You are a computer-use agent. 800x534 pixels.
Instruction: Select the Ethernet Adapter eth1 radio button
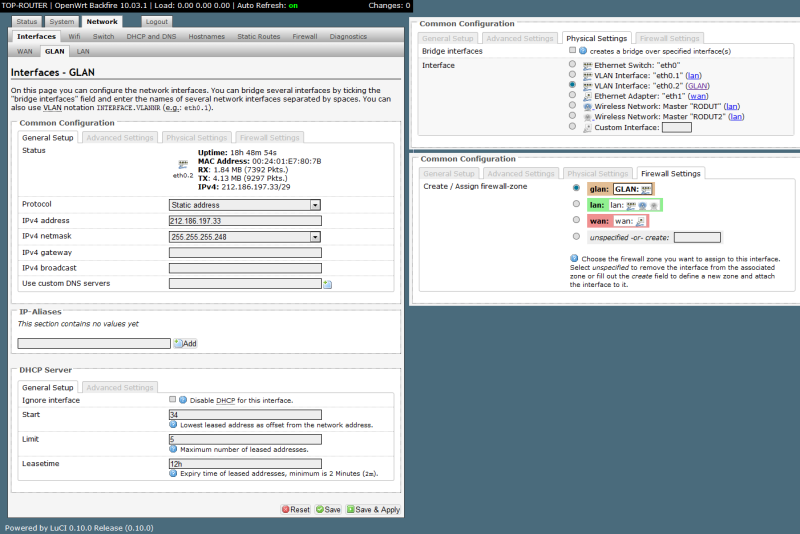click(x=572, y=96)
